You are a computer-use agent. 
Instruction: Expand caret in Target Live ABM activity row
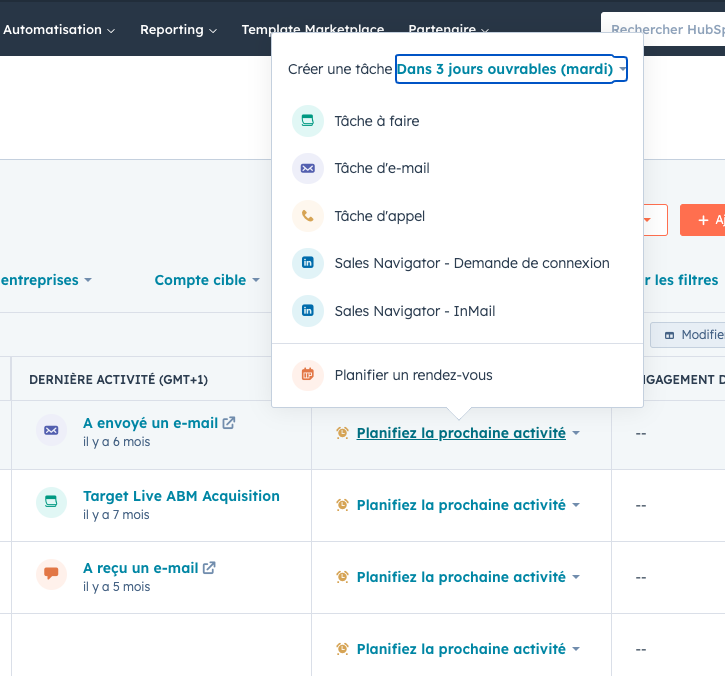(576, 505)
